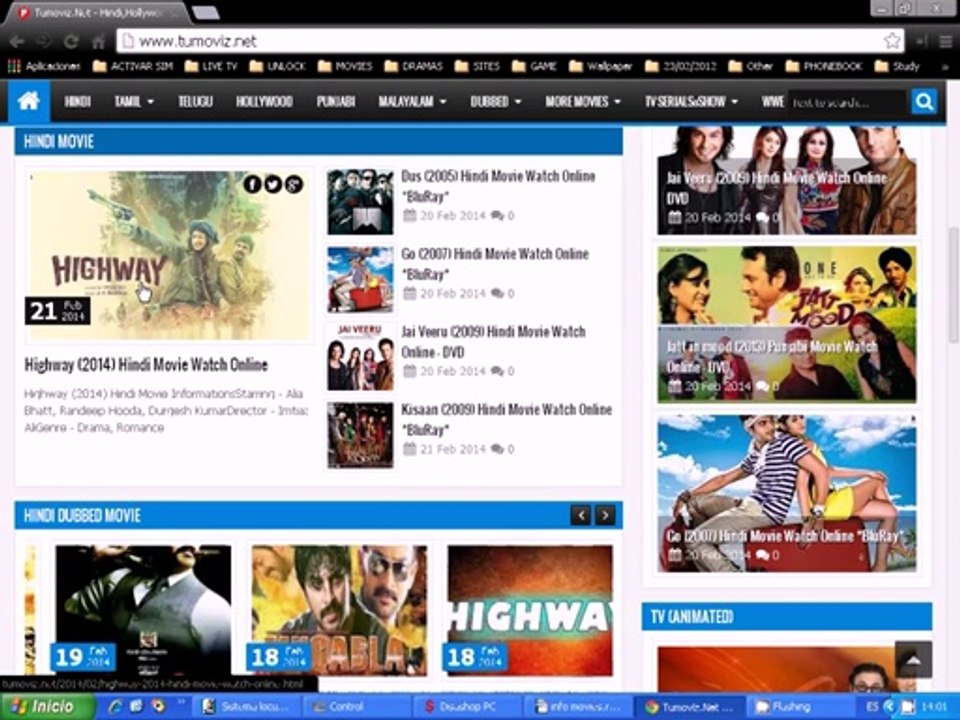Open the DRAMAS bookmark folder
Viewport: 960px width, 720px height.
413,66
